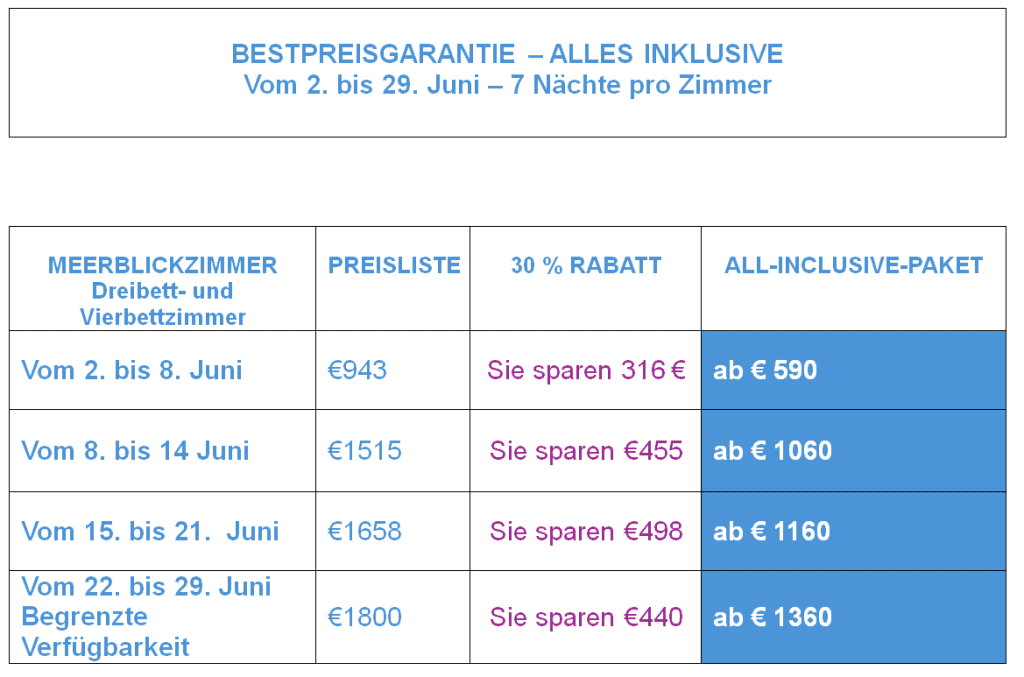Click the BESTPREISGARANTIE – ALLES INKLUSIVE heading

(507, 54)
